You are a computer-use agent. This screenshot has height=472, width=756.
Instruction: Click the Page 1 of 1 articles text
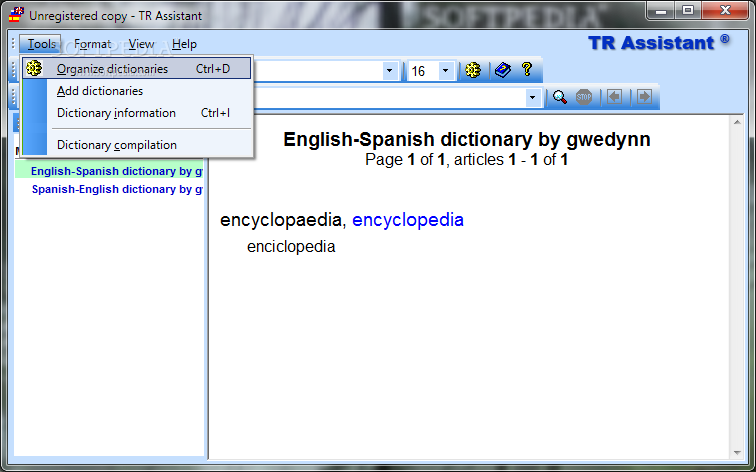pos(467,160)
